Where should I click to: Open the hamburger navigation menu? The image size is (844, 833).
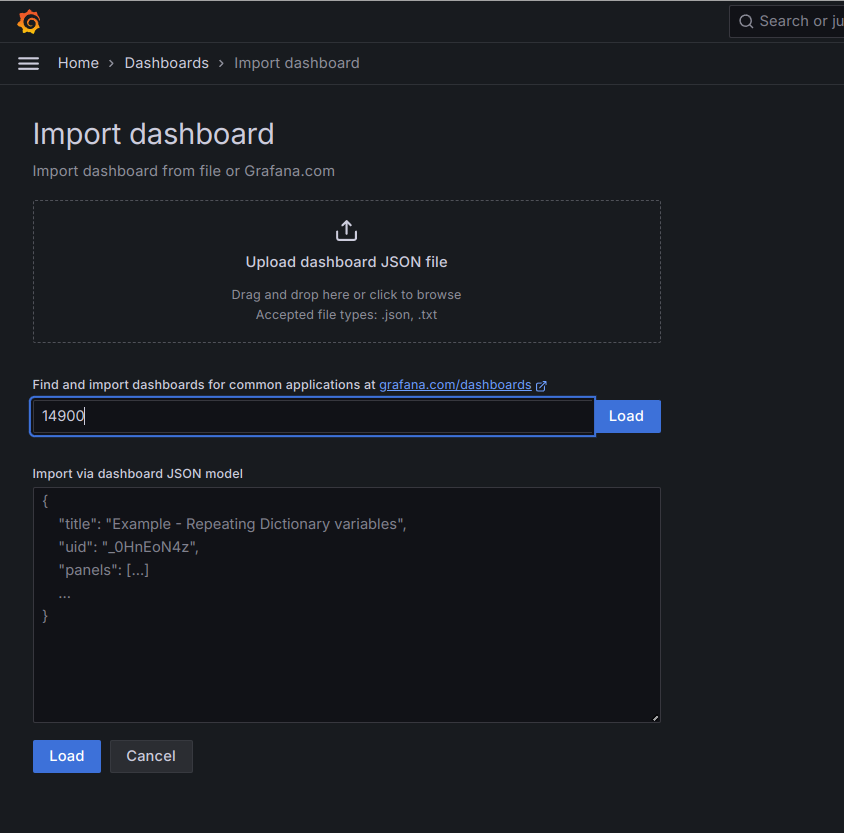[29, 63]
